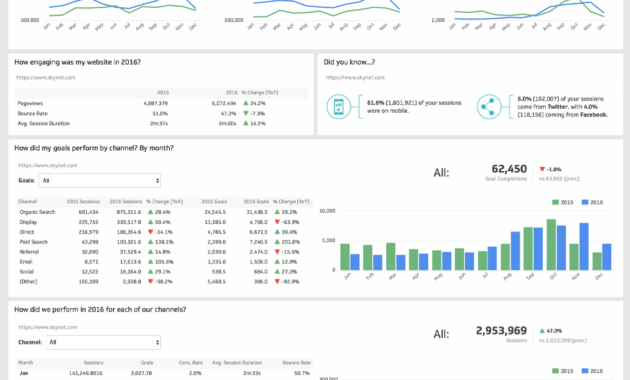This screenshot has width=630, height=380.
Task: Open skynet.com link under How engaging panel
Action: [45, 78]
